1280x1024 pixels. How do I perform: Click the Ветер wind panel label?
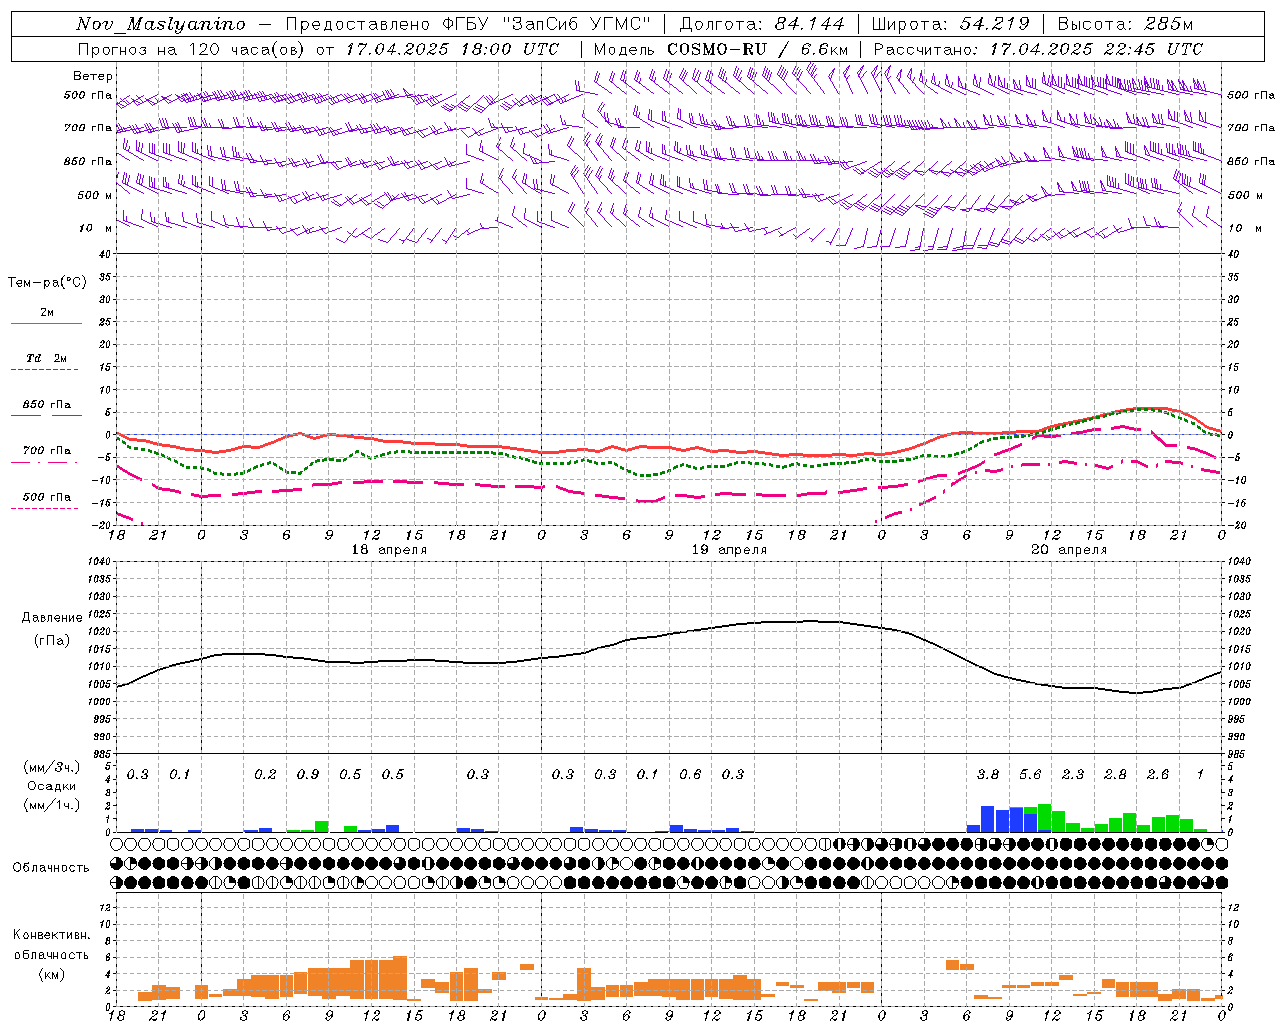pos(93,76)
